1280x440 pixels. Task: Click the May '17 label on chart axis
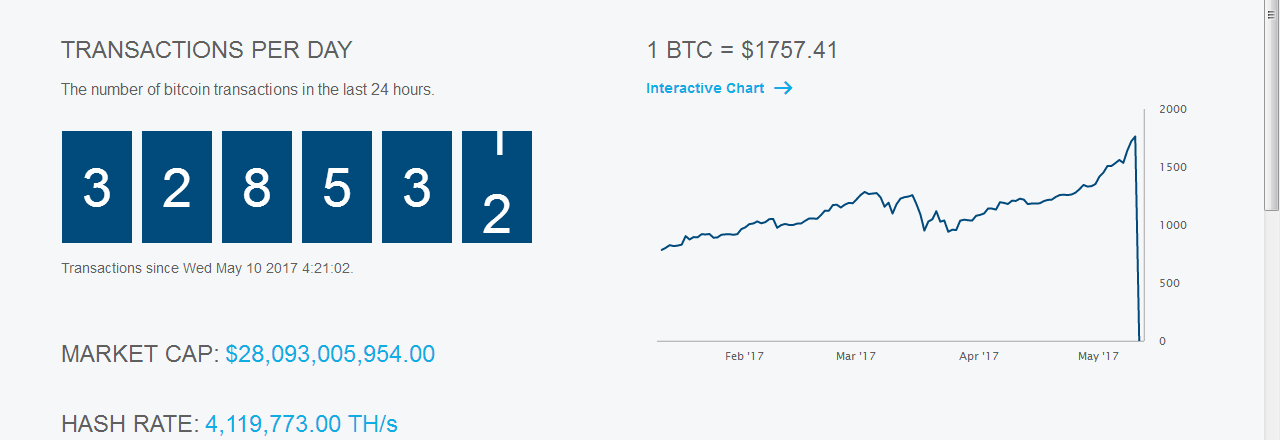point(1098,356)
